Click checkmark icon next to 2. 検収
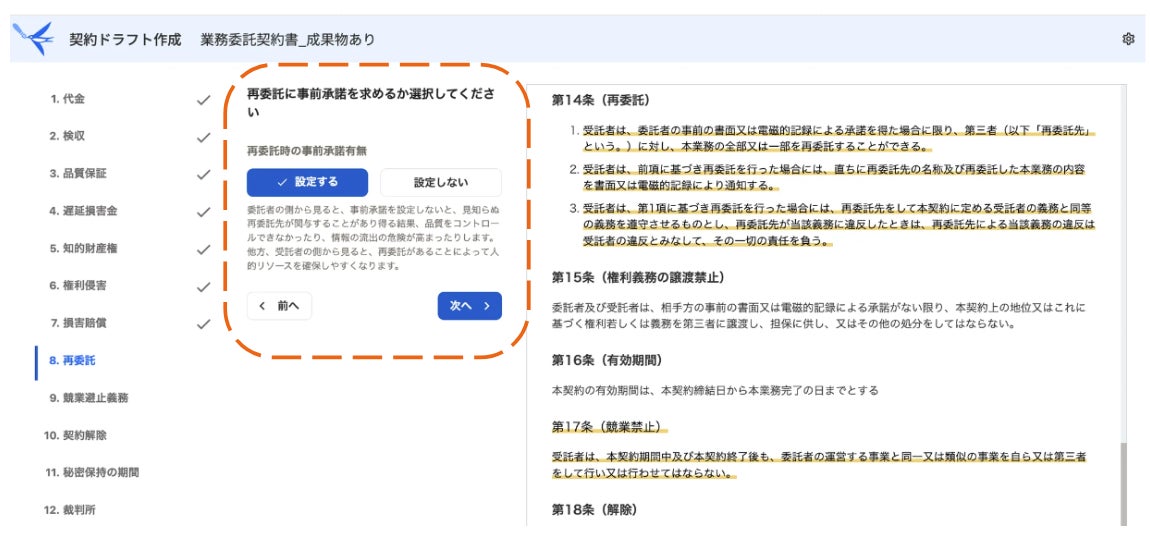Viewport: 1150px width, 550px height. click(x=204, y=137)
